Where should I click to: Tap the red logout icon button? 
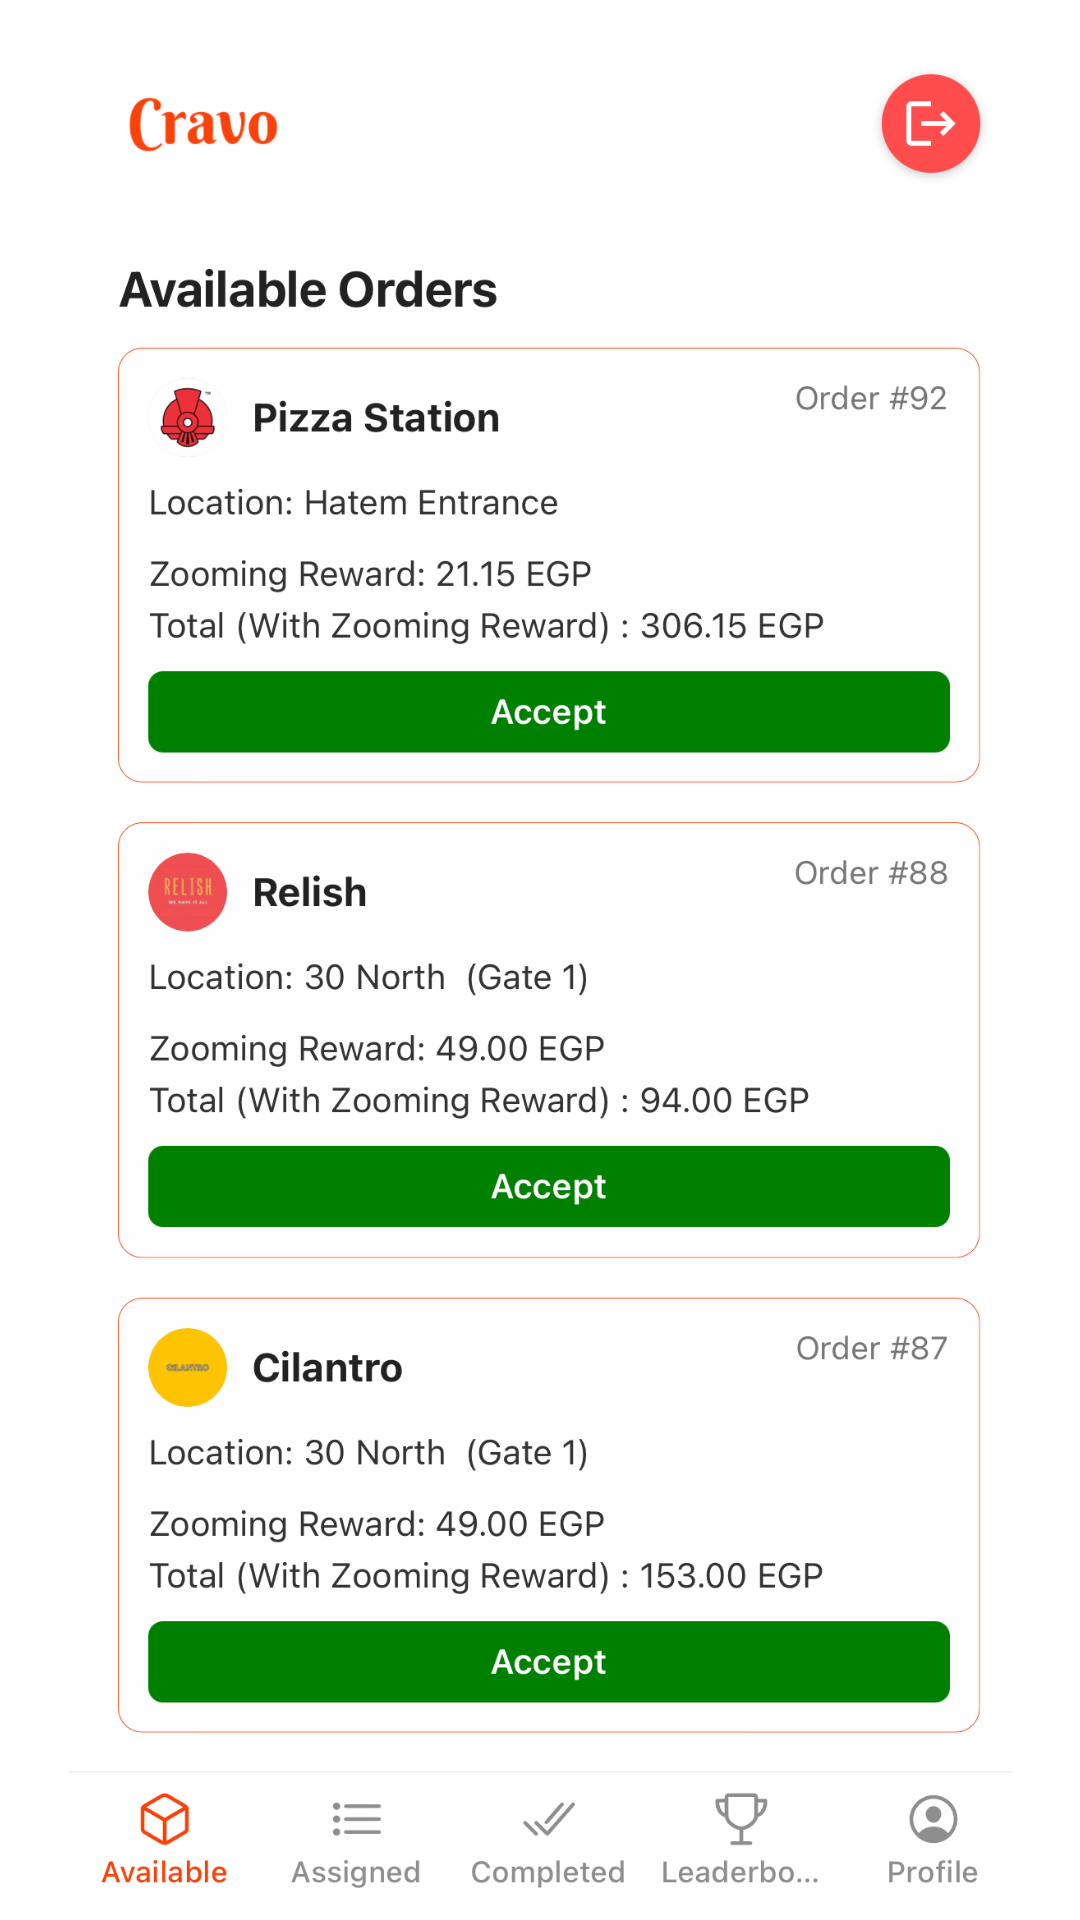tap(930, 124)
